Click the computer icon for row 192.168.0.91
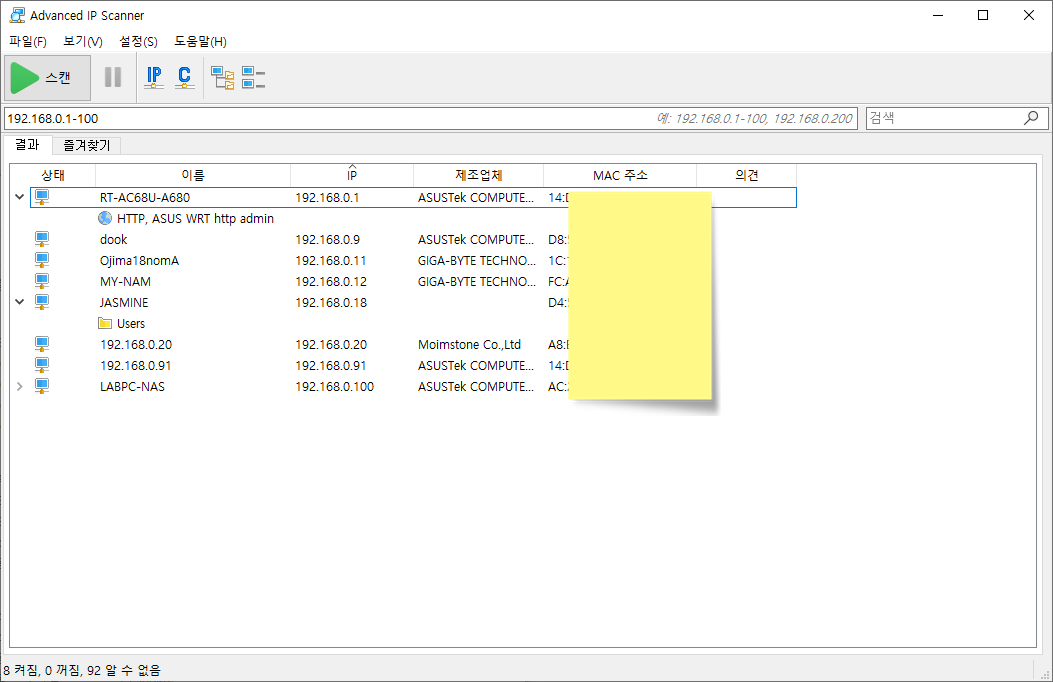 [42, 364]
